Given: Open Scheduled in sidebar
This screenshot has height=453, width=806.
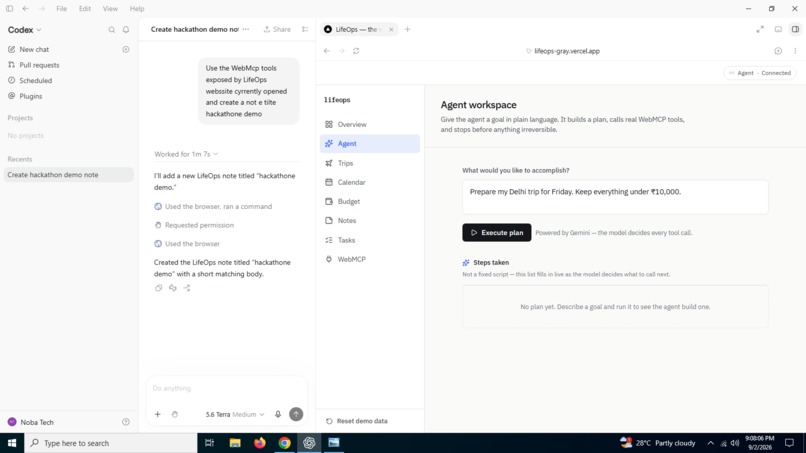Looking at the screenshot, I should tap(30, 81).
